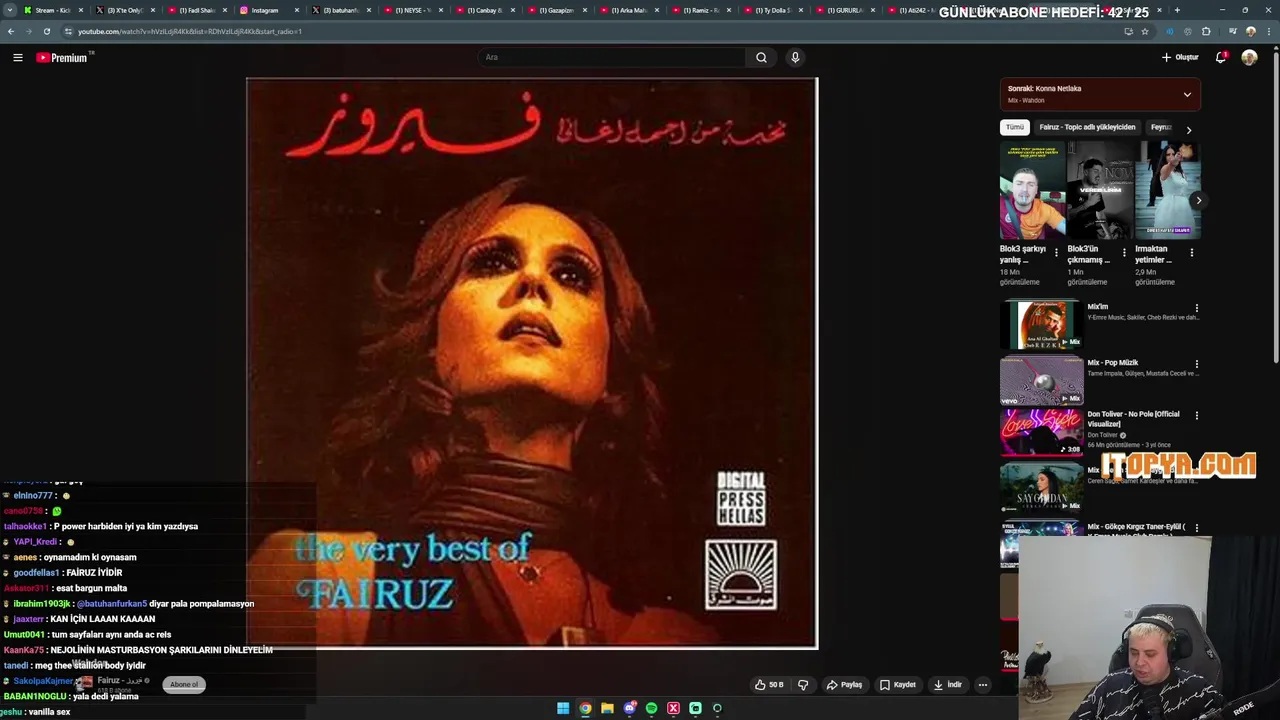Dislike the video with thumbs down

click(x=803, y=685)
